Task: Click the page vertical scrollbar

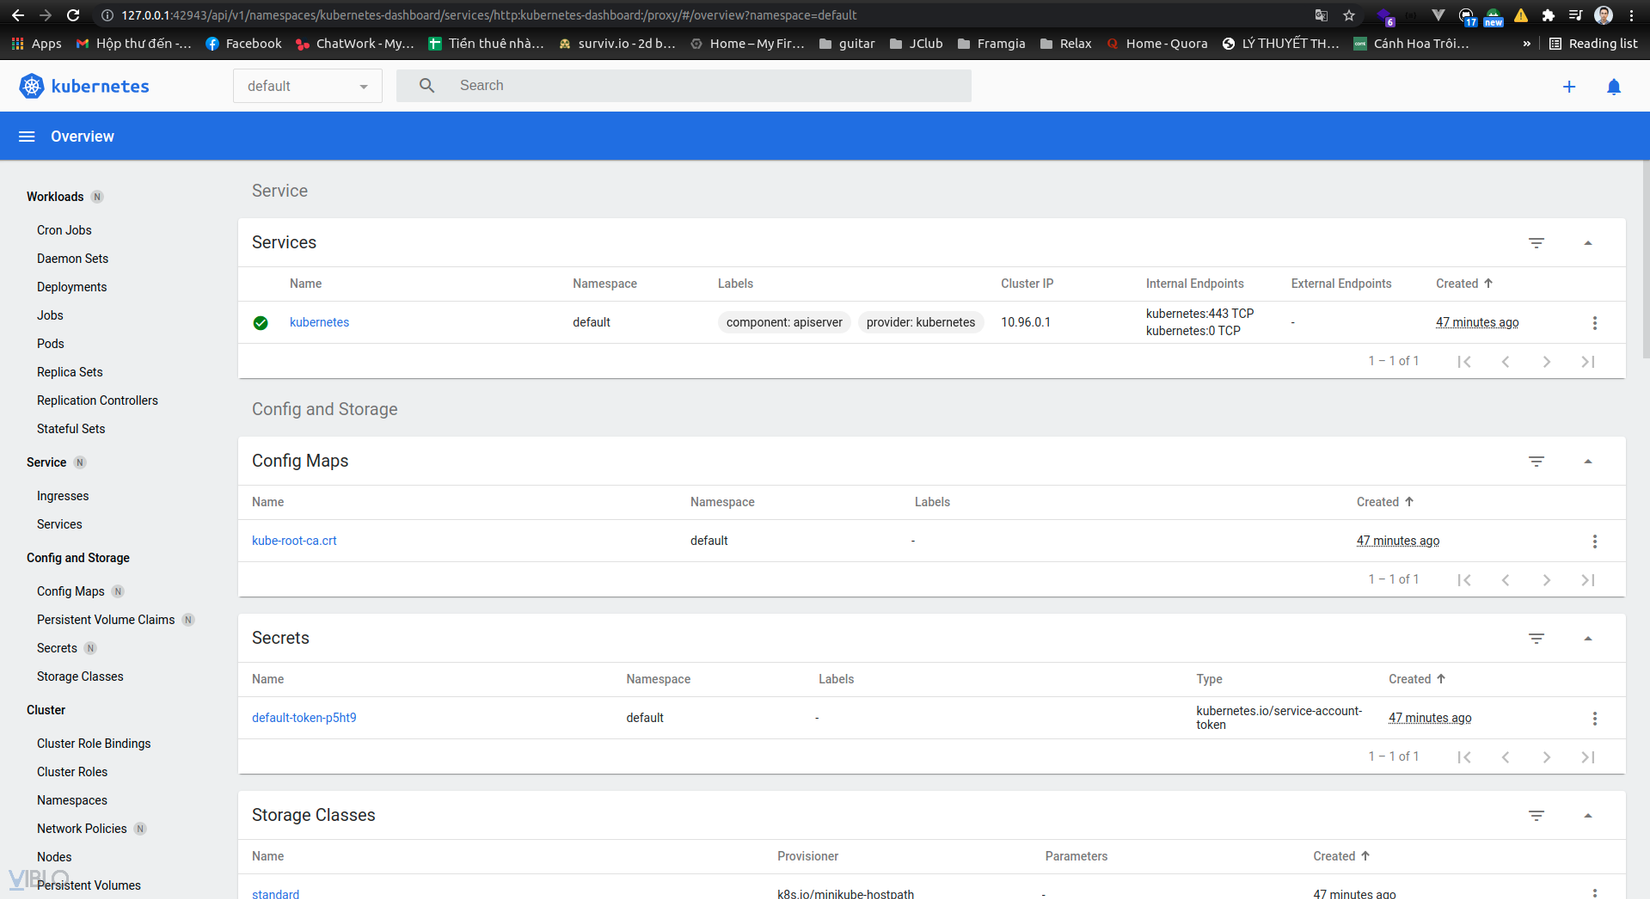Action: (1645, 260)
